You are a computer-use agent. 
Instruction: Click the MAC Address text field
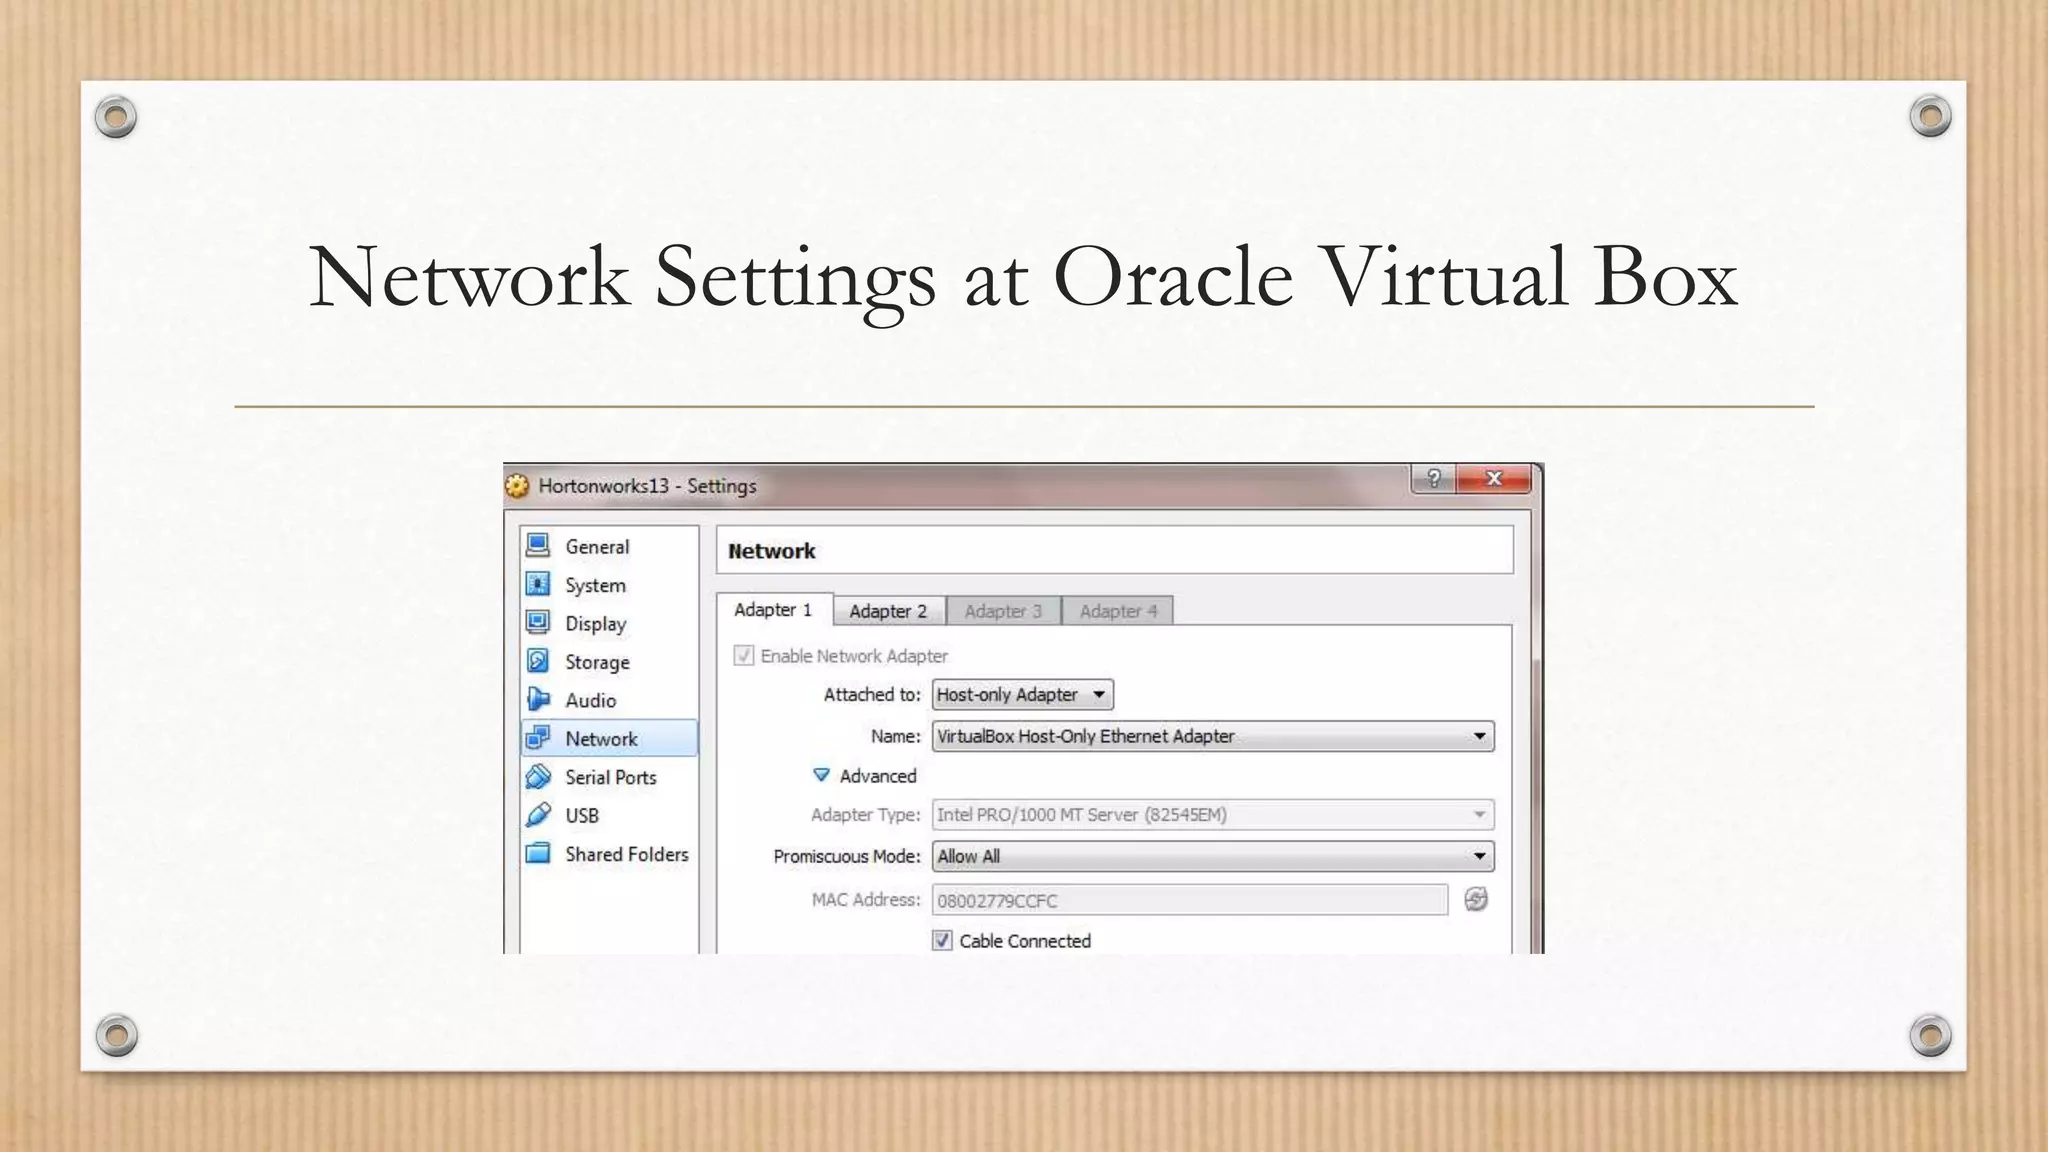click(x=1189, y=900)
